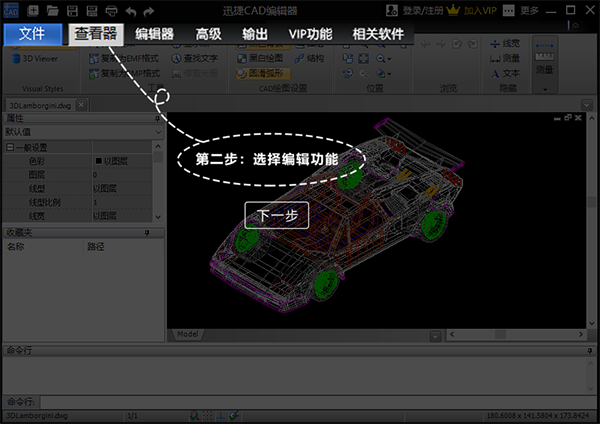This screenshot has height=424, width=600.
Task: Open the 默认值 combo box
Action: click(83, 132)
